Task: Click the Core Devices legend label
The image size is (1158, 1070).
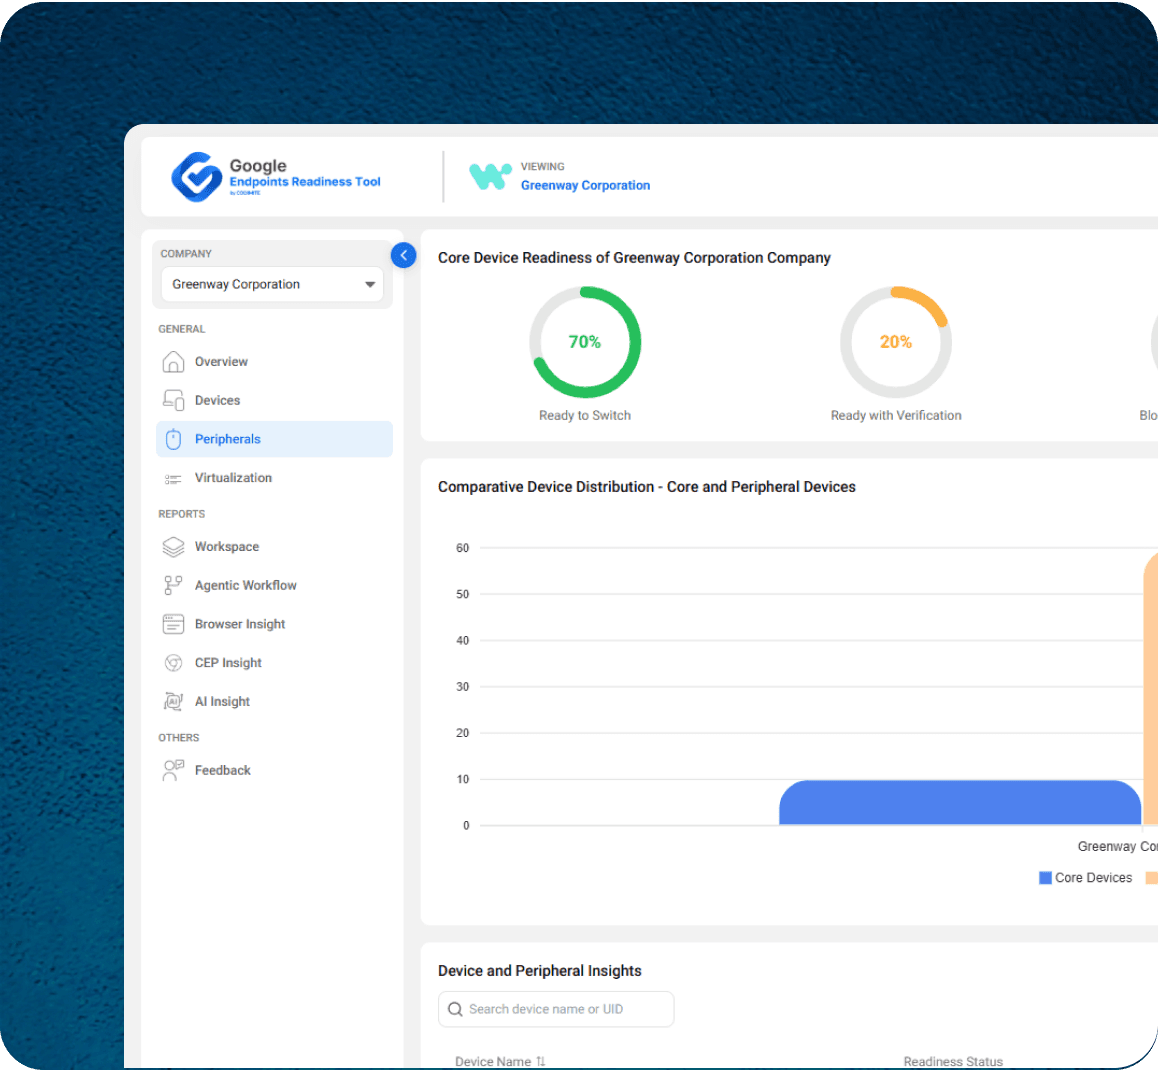Action: [x=1093, y=878]
